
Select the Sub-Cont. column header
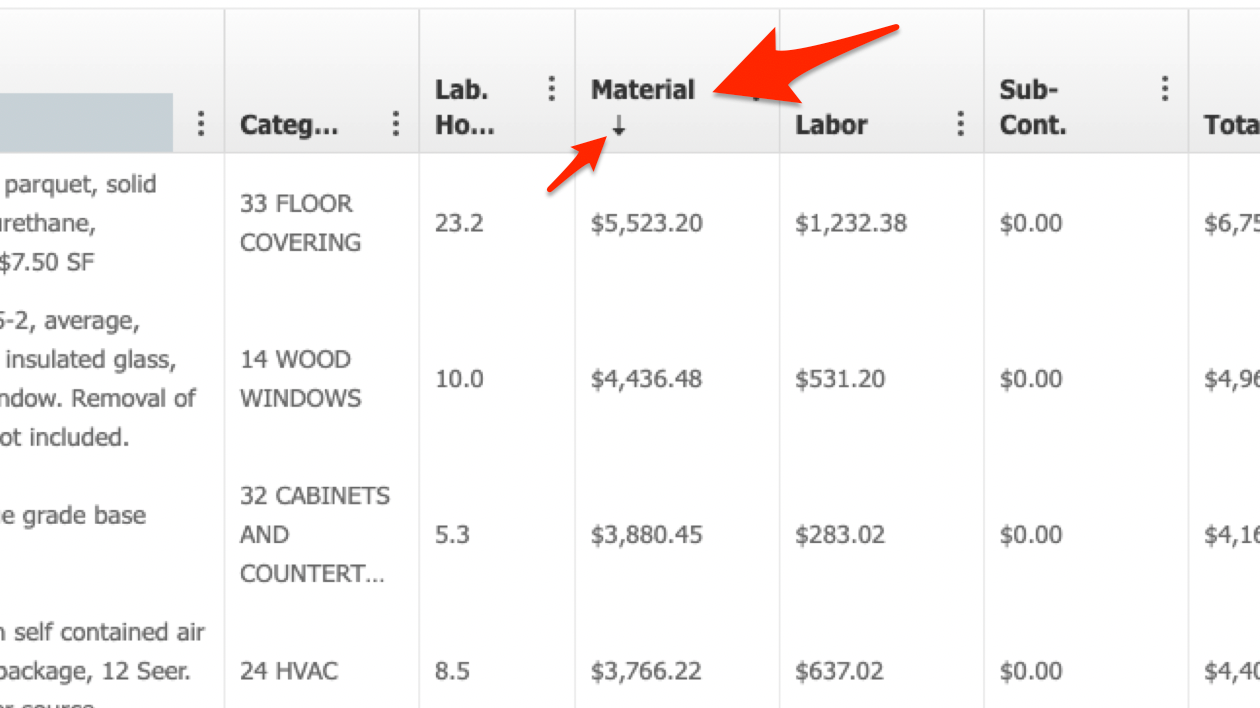point(1030,105)
